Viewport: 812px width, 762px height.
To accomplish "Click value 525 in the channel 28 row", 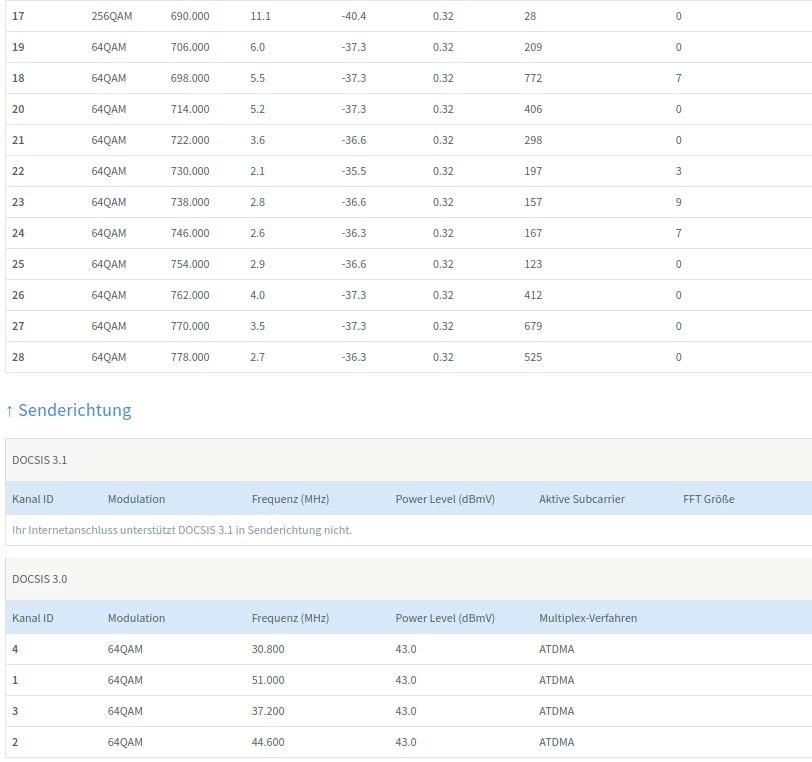I will coord(533,358).
